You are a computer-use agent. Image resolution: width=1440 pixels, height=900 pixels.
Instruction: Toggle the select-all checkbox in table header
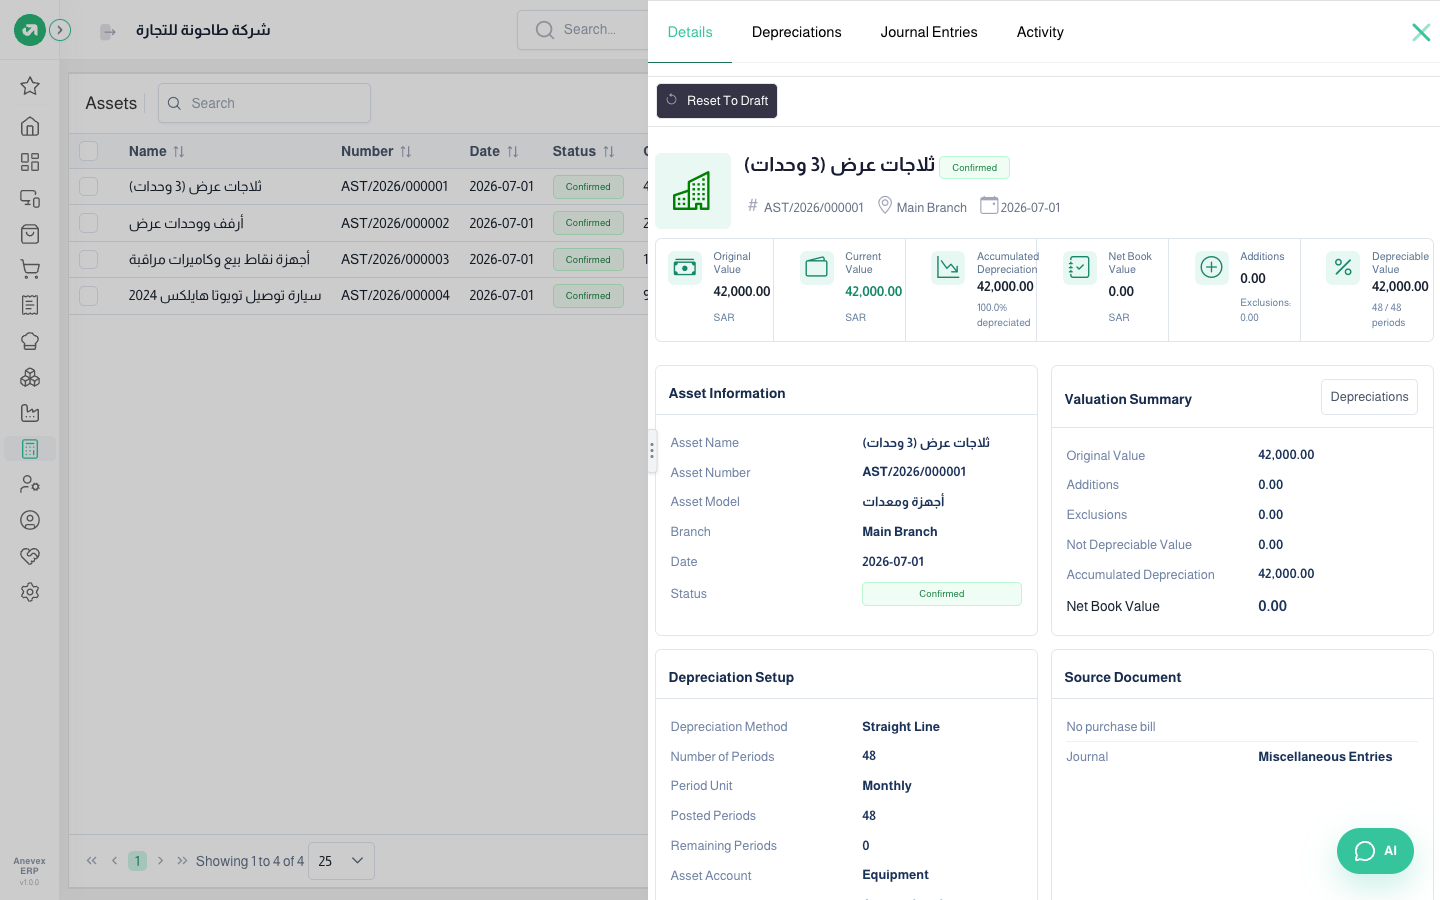(89, 151)
